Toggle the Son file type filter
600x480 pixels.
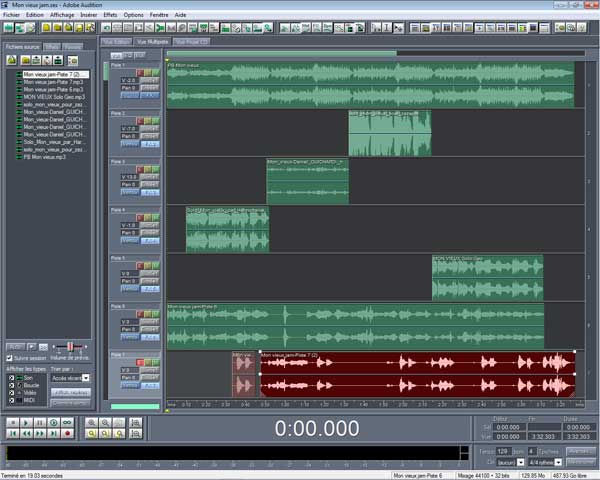(11, 378)
